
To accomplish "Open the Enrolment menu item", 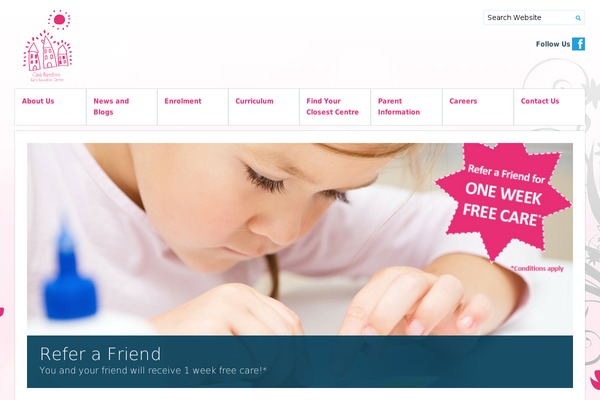I will pyautogui.click(x=183, y=101).
